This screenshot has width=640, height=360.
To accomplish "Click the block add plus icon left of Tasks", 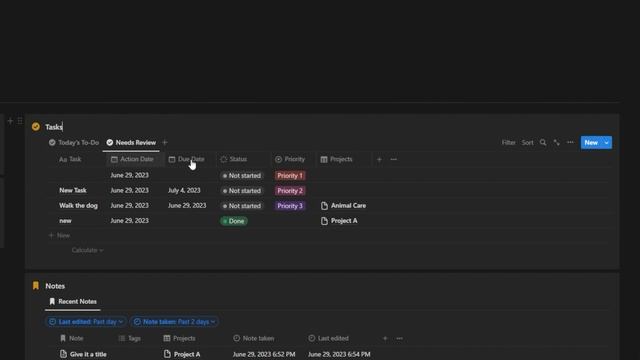I will pyautogui.click(x=10, y=121).
